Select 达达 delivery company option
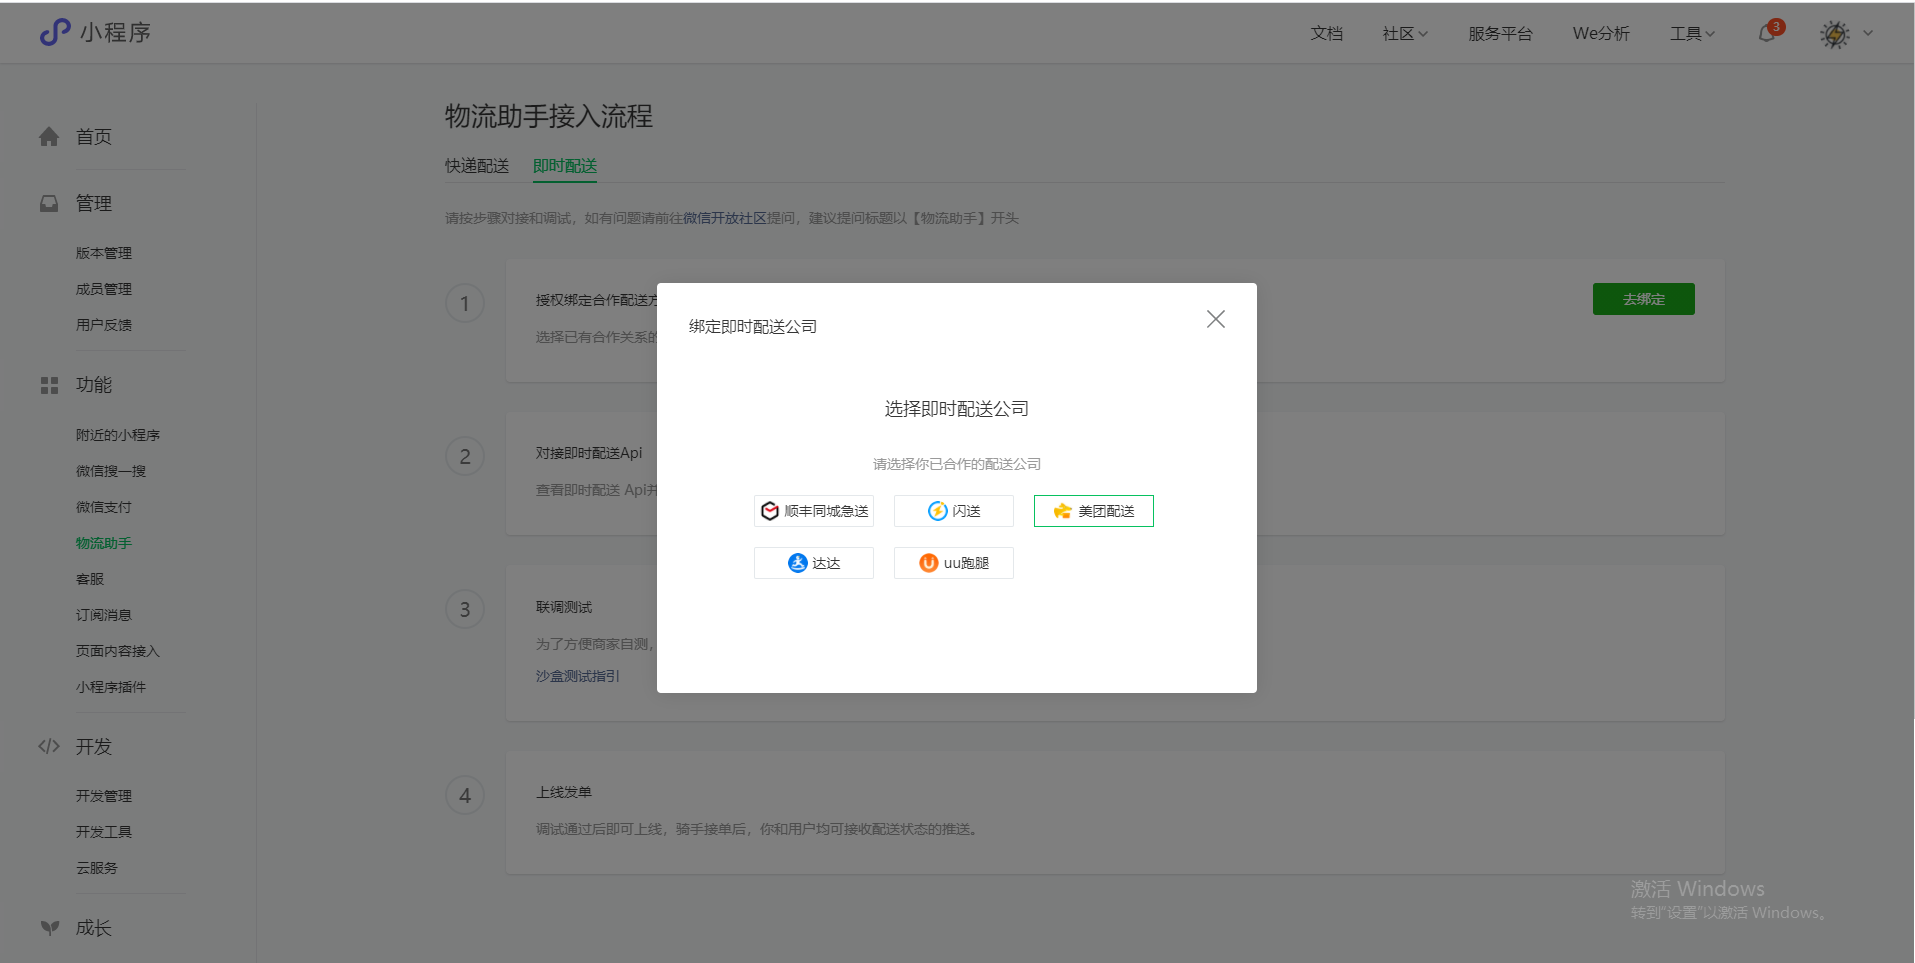1915x963 pixels. coord(814,563)
